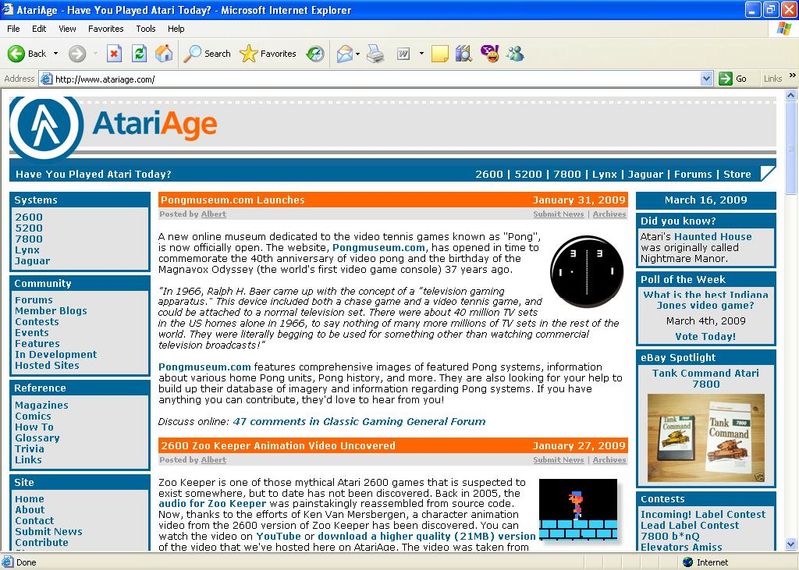Open the Haunted House link
The image size is (799, 570).
(x=713, y=237)
